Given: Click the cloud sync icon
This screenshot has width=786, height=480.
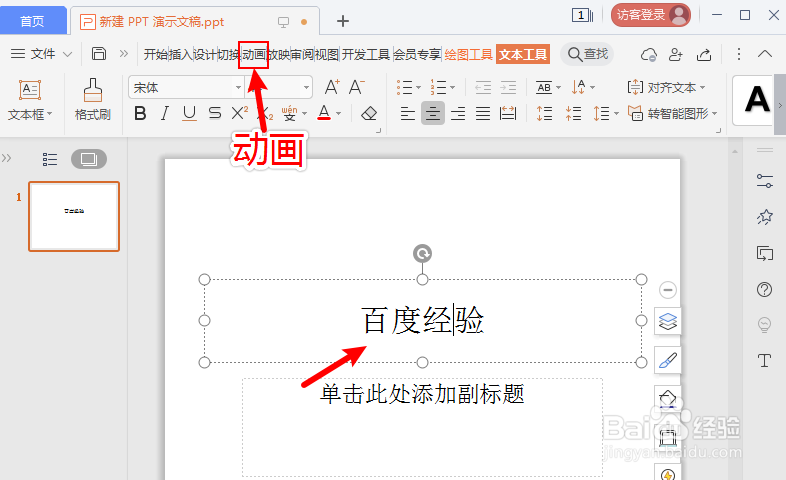Looking at the screenshot, I should [649, 54].
